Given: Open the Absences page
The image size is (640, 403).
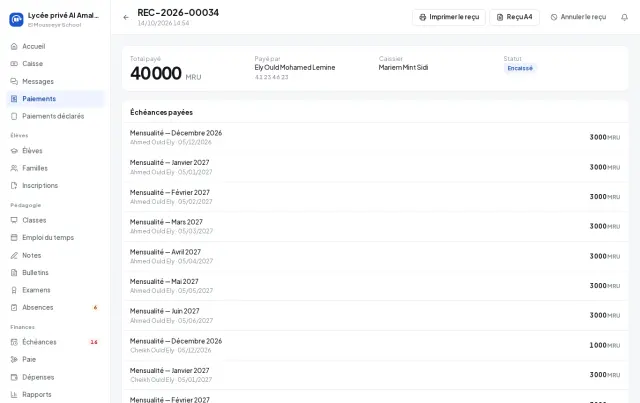Looking at the screenshot, I should (55, 307).
